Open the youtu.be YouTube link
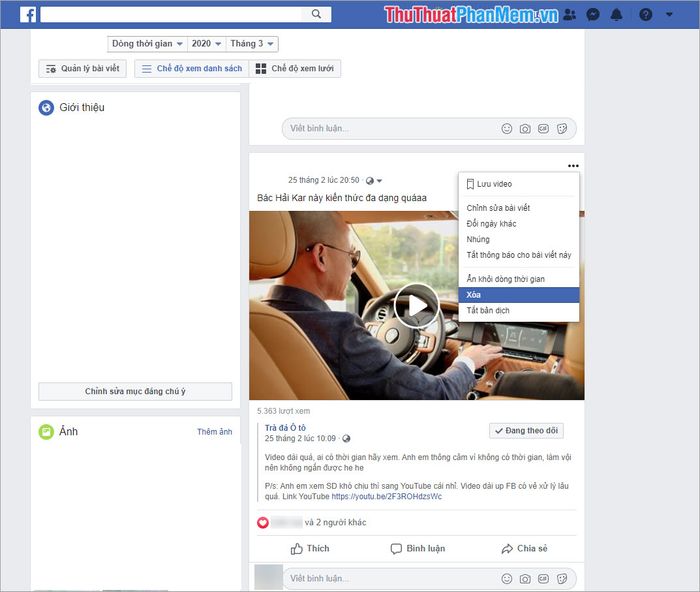This screenshot has width=700, height=592. [387, 496]
